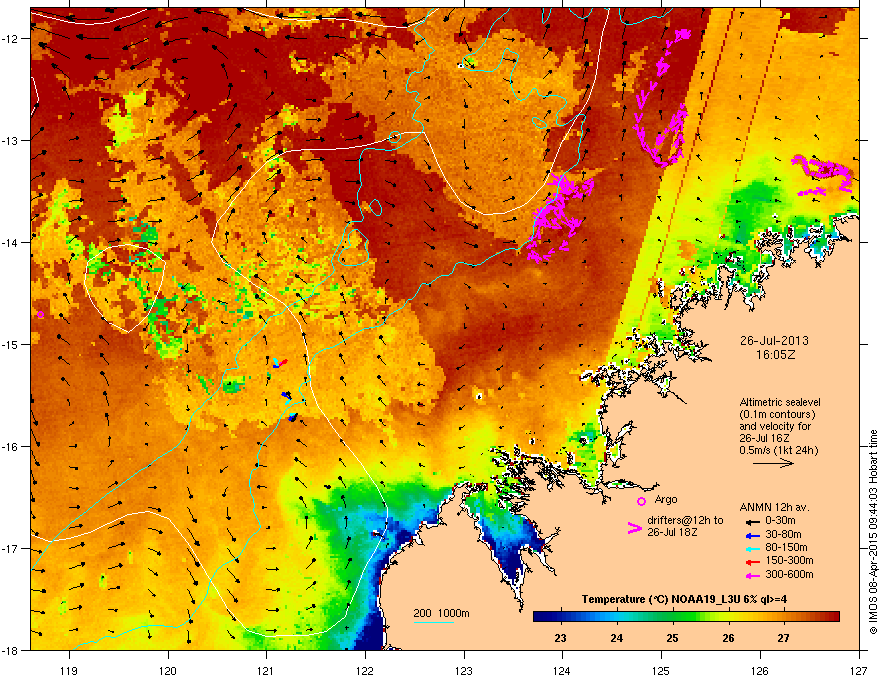Click the colorbar tick label "27"

(x=783, y=638)
